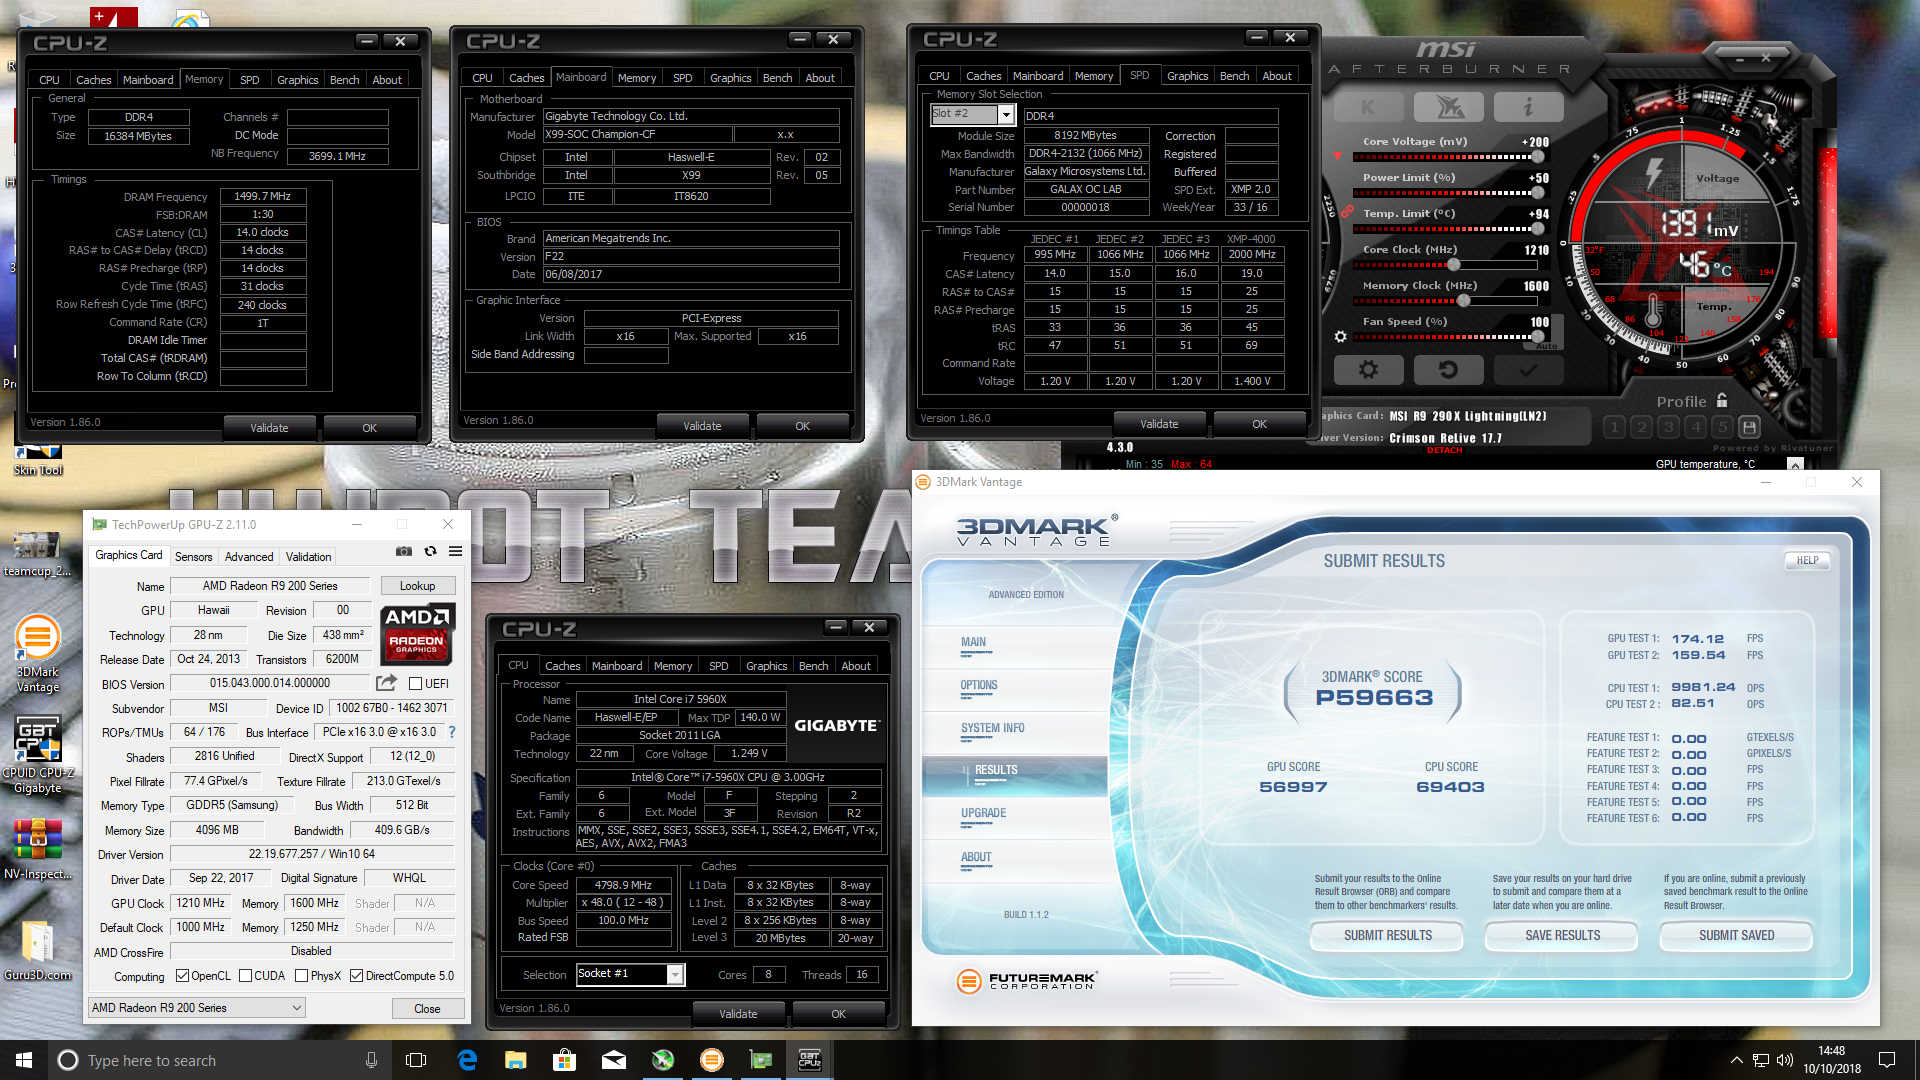Select profile slot 3 in Afterburner

pos(1668,427)
